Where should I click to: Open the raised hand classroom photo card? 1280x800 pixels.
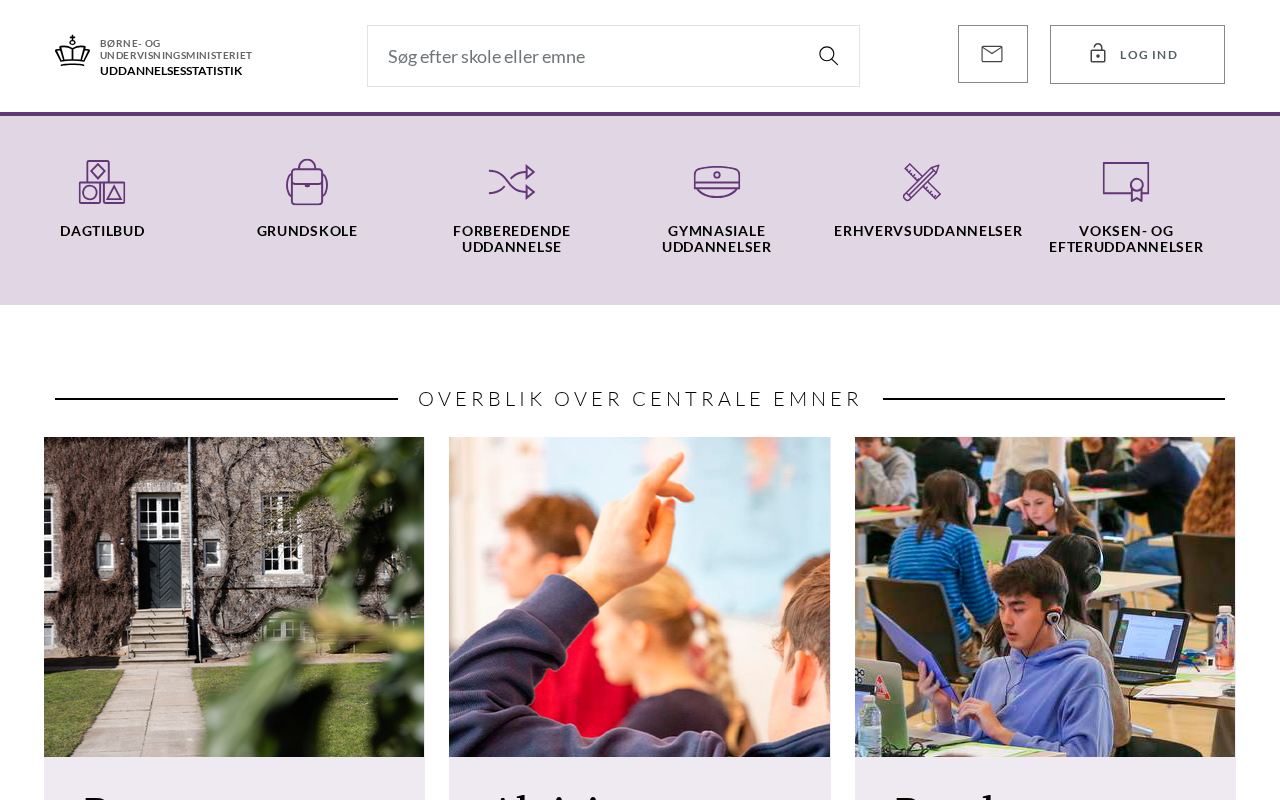[x=639, y=597]
